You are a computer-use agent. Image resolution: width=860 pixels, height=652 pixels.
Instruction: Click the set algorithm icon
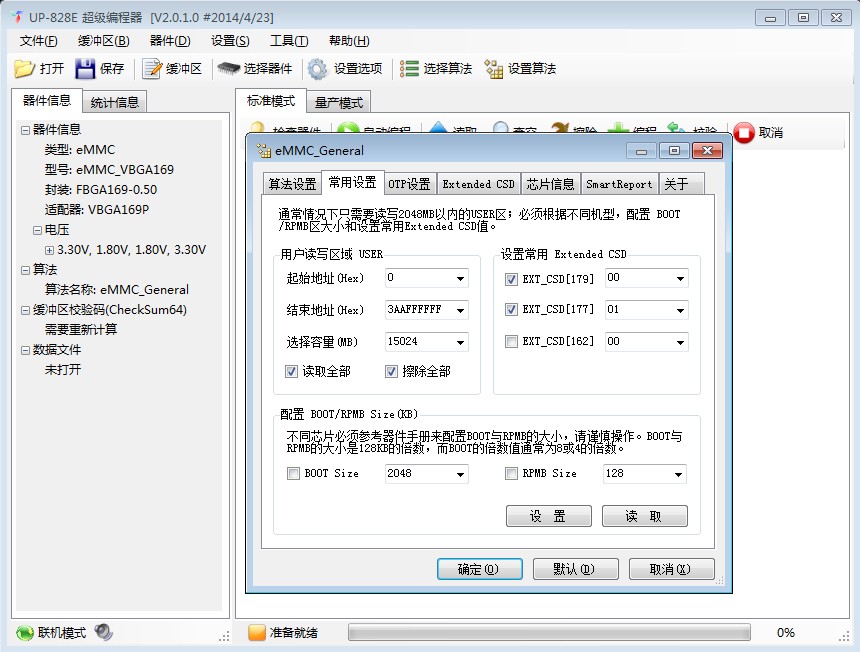(494, 69)
